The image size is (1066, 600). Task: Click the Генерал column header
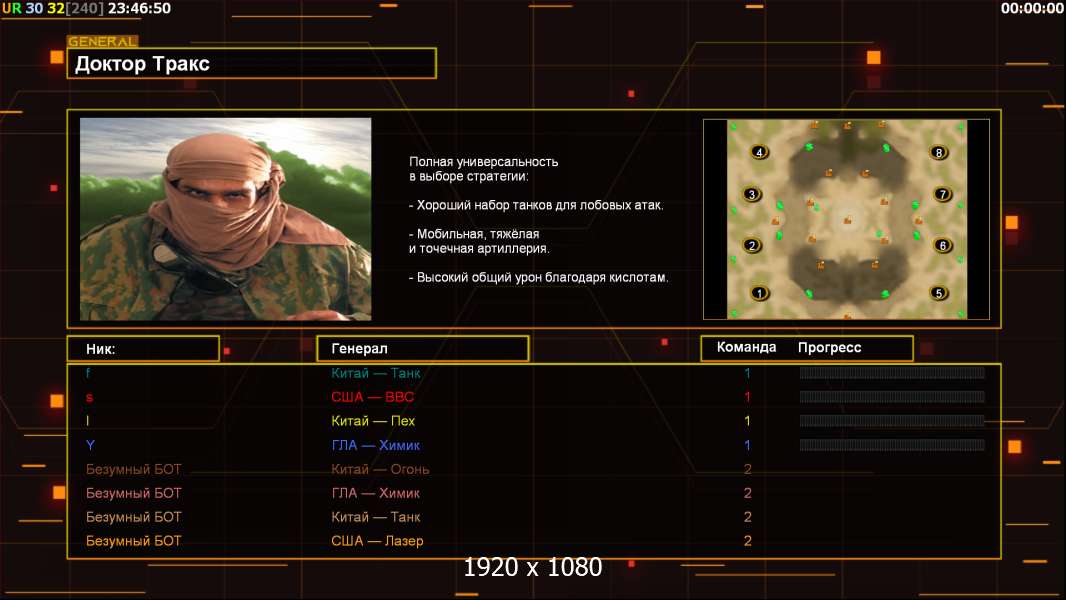tap(423, 349)
